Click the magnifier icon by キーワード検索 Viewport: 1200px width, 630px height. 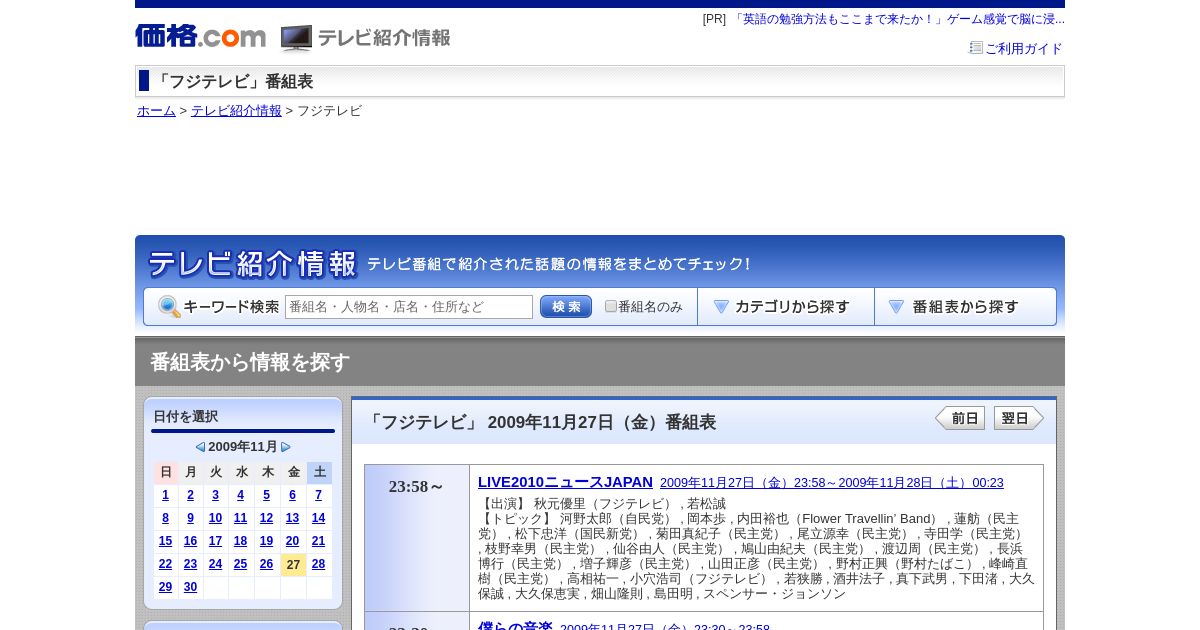point(169,307)
